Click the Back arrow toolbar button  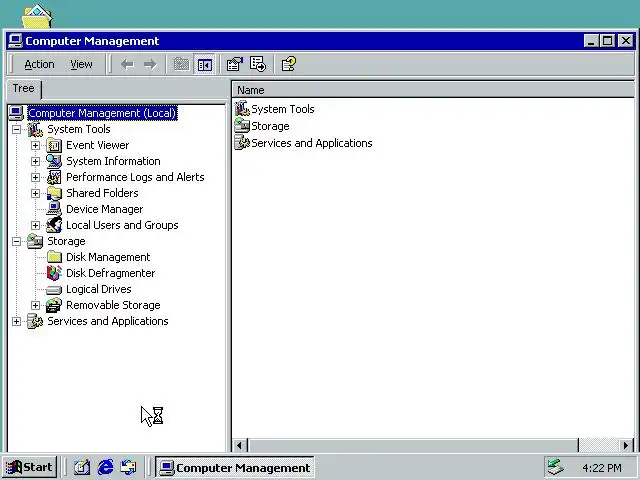point(127,64)
